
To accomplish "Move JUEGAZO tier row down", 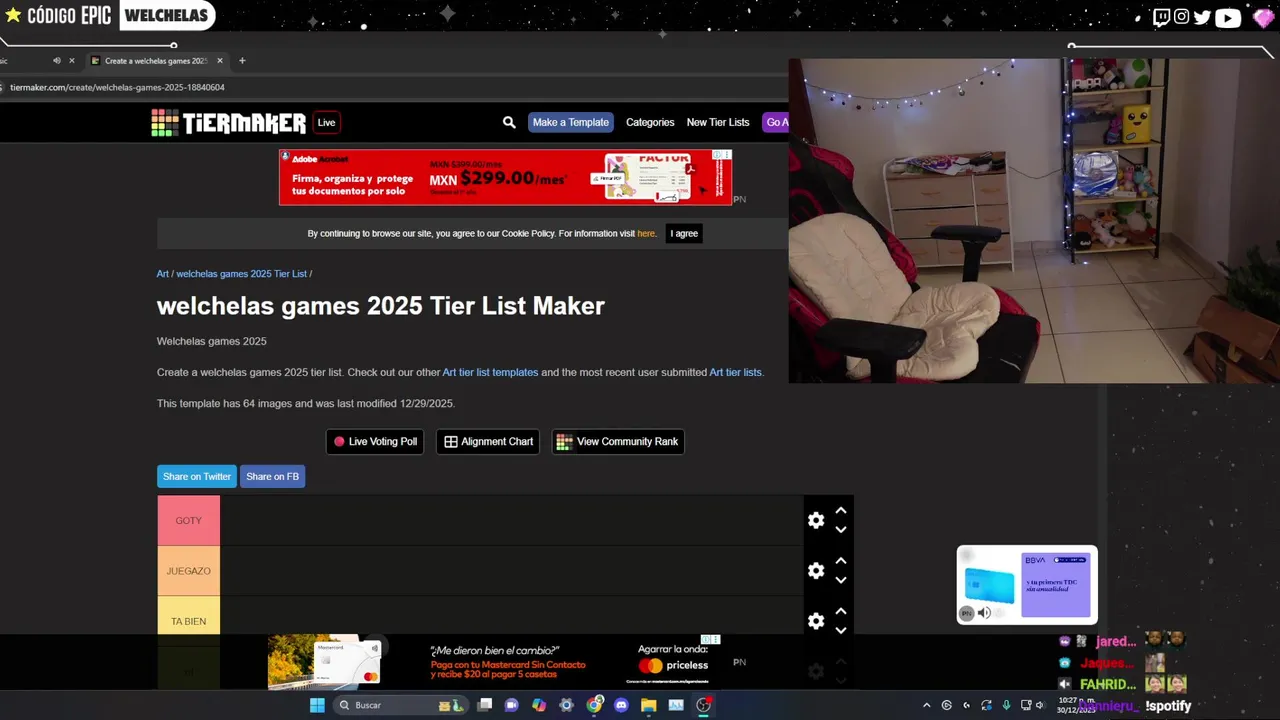I will (x=841, y=580).
